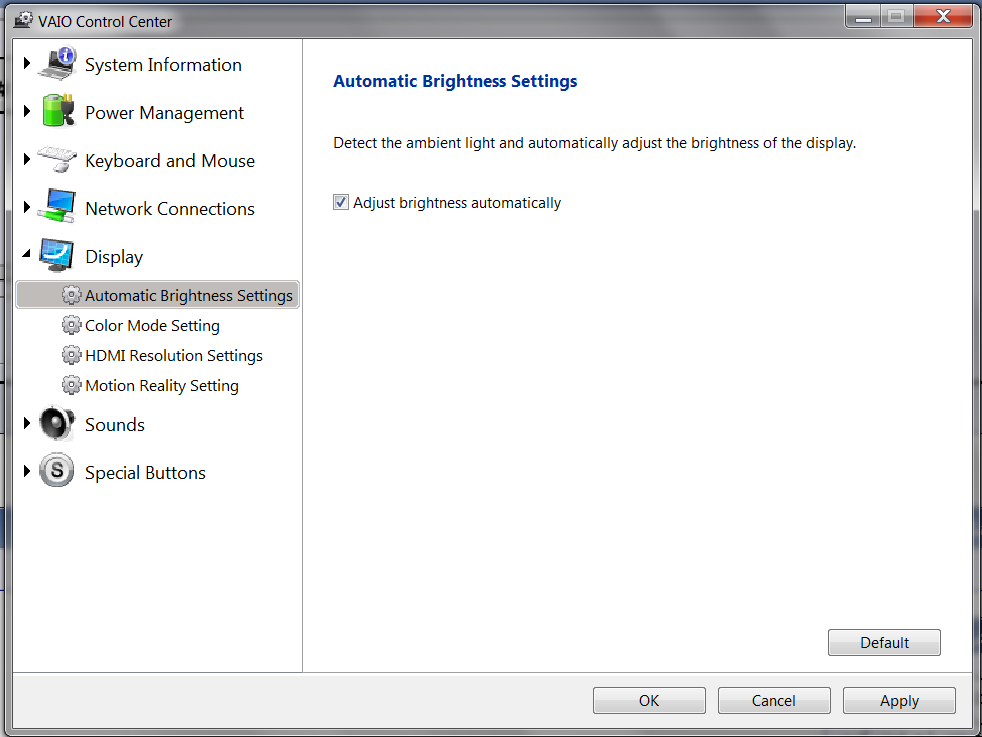
Task: Restore settings with the Default button
Action: [884, 642]
